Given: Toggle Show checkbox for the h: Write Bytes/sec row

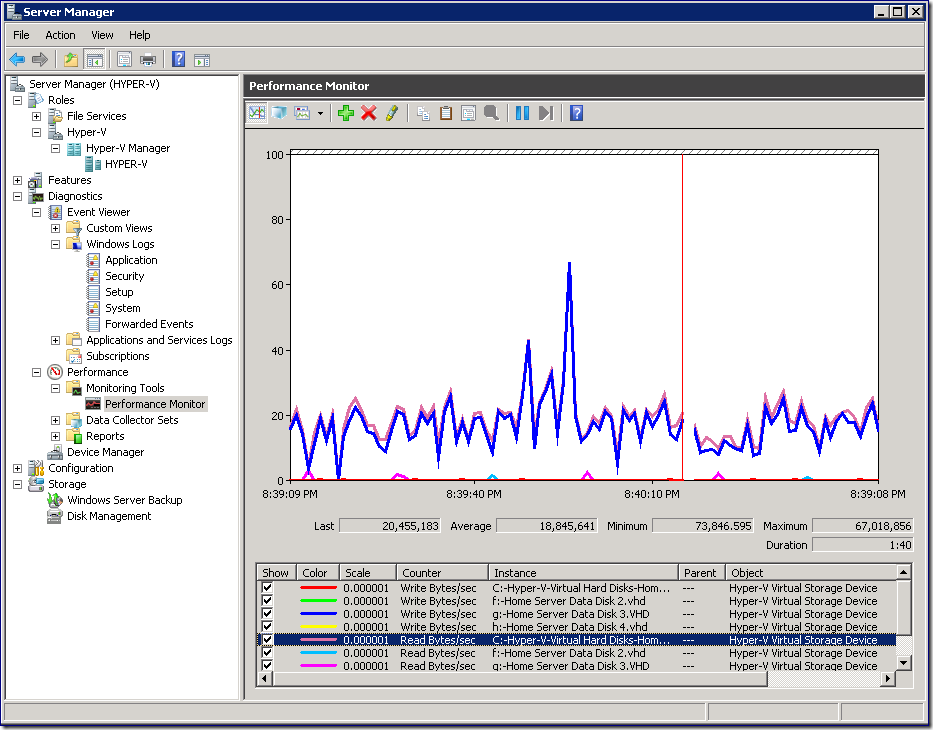Looking at the screenshot, I should click(x=267, y=626).
